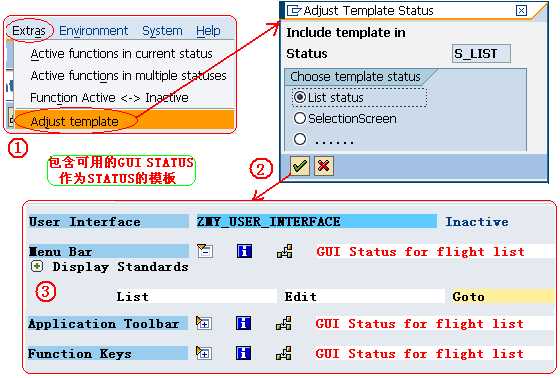Viewport: 560px width, 378px height.
Task: Open hierarchy icon in Menu Bar row
Action: [284, 251]
